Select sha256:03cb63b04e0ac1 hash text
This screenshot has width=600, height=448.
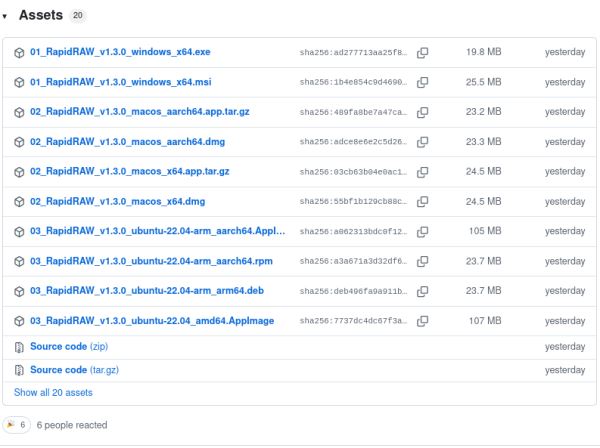click(x=353, y=172)
